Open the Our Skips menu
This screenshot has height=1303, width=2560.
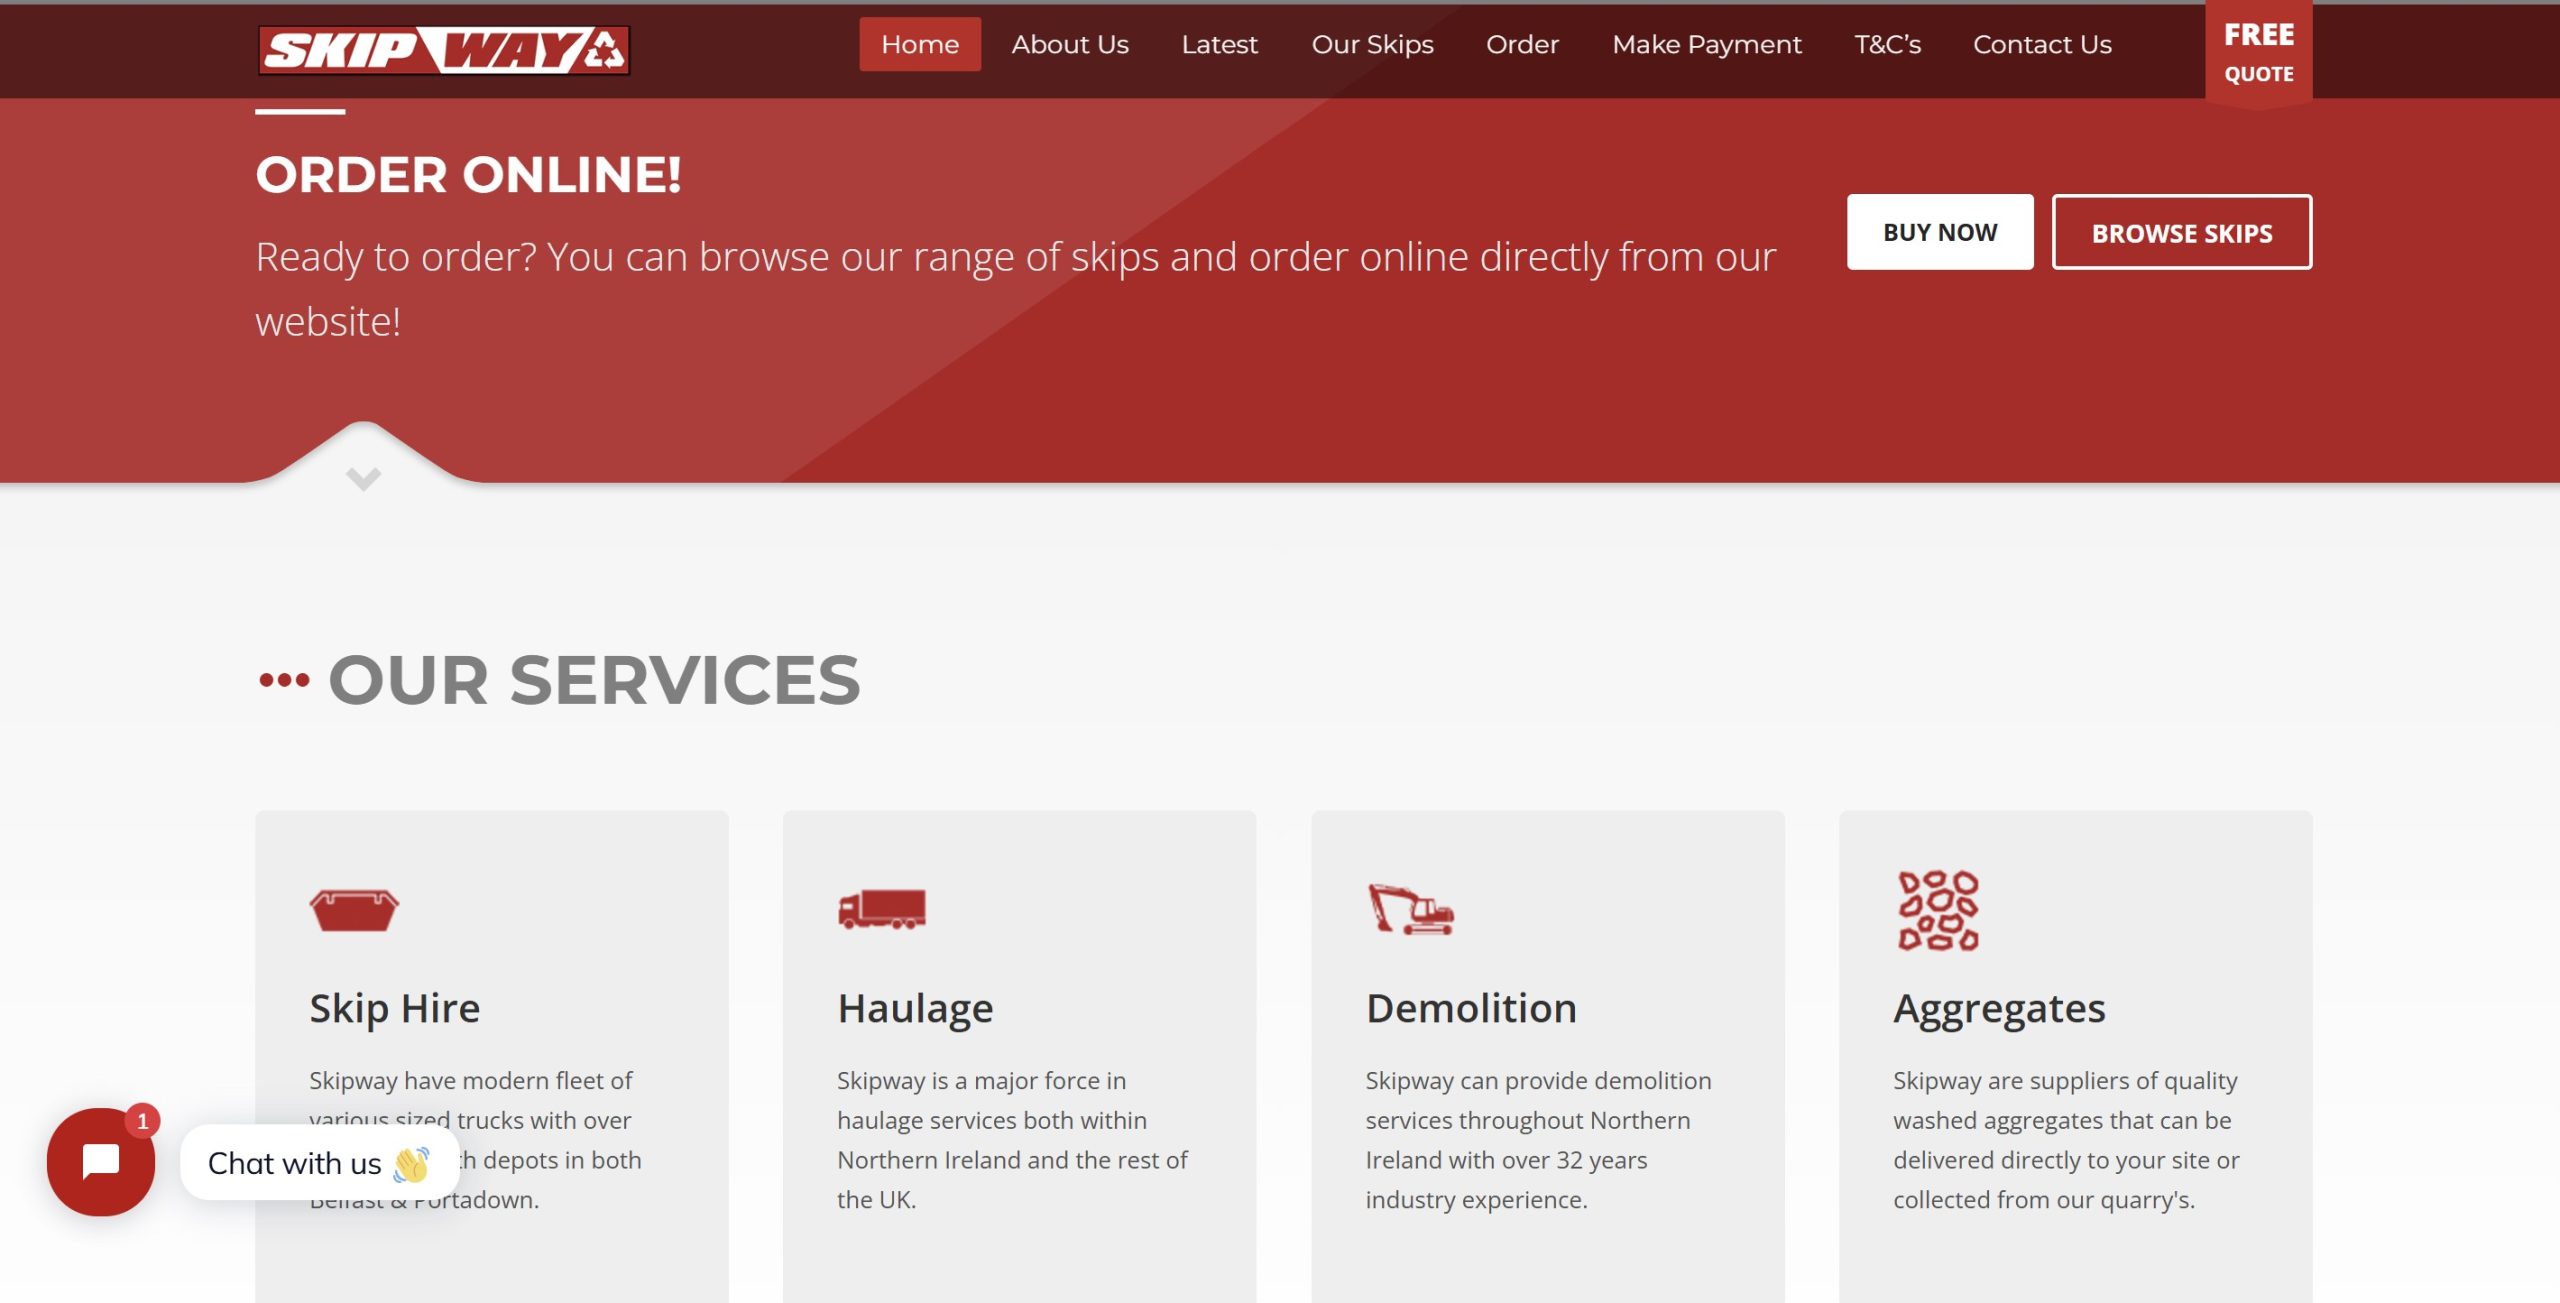(x=1372, y=45)
